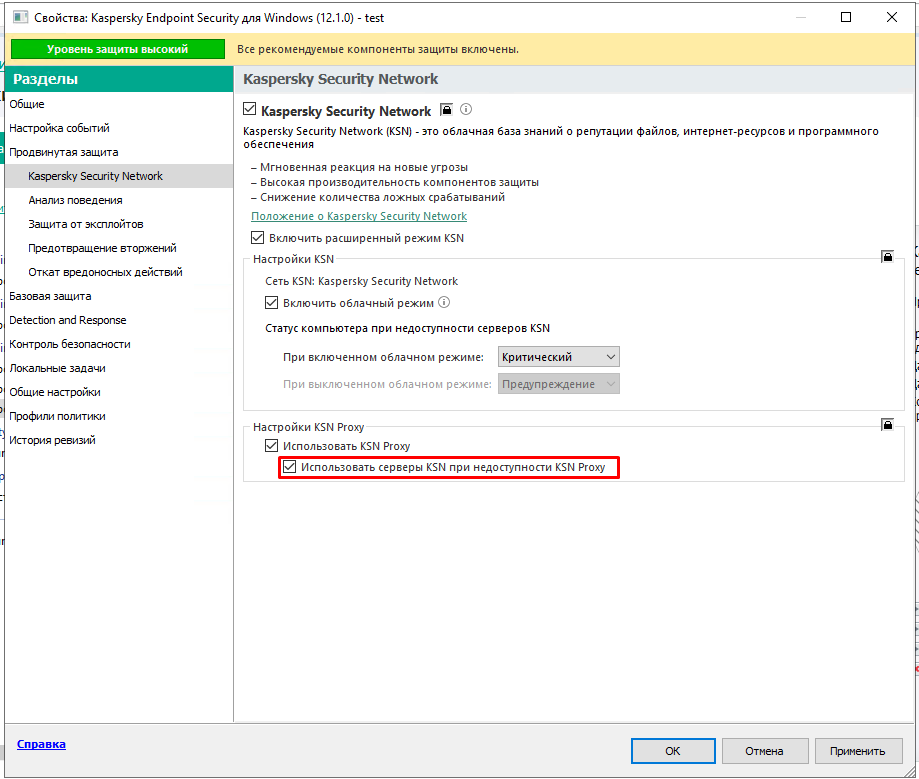Open the Настройка событий section
The image size is (919, 779).
[x=119, y=128]
